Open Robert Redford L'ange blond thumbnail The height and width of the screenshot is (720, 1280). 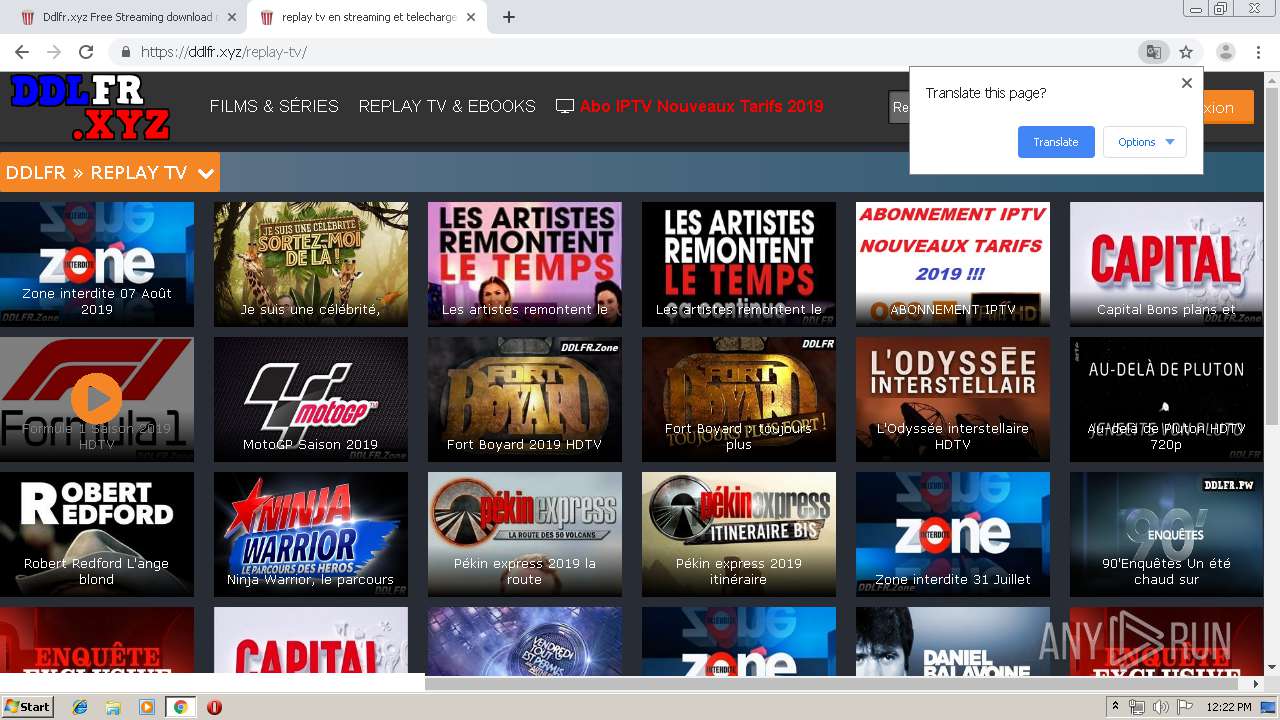click(97, 534)
